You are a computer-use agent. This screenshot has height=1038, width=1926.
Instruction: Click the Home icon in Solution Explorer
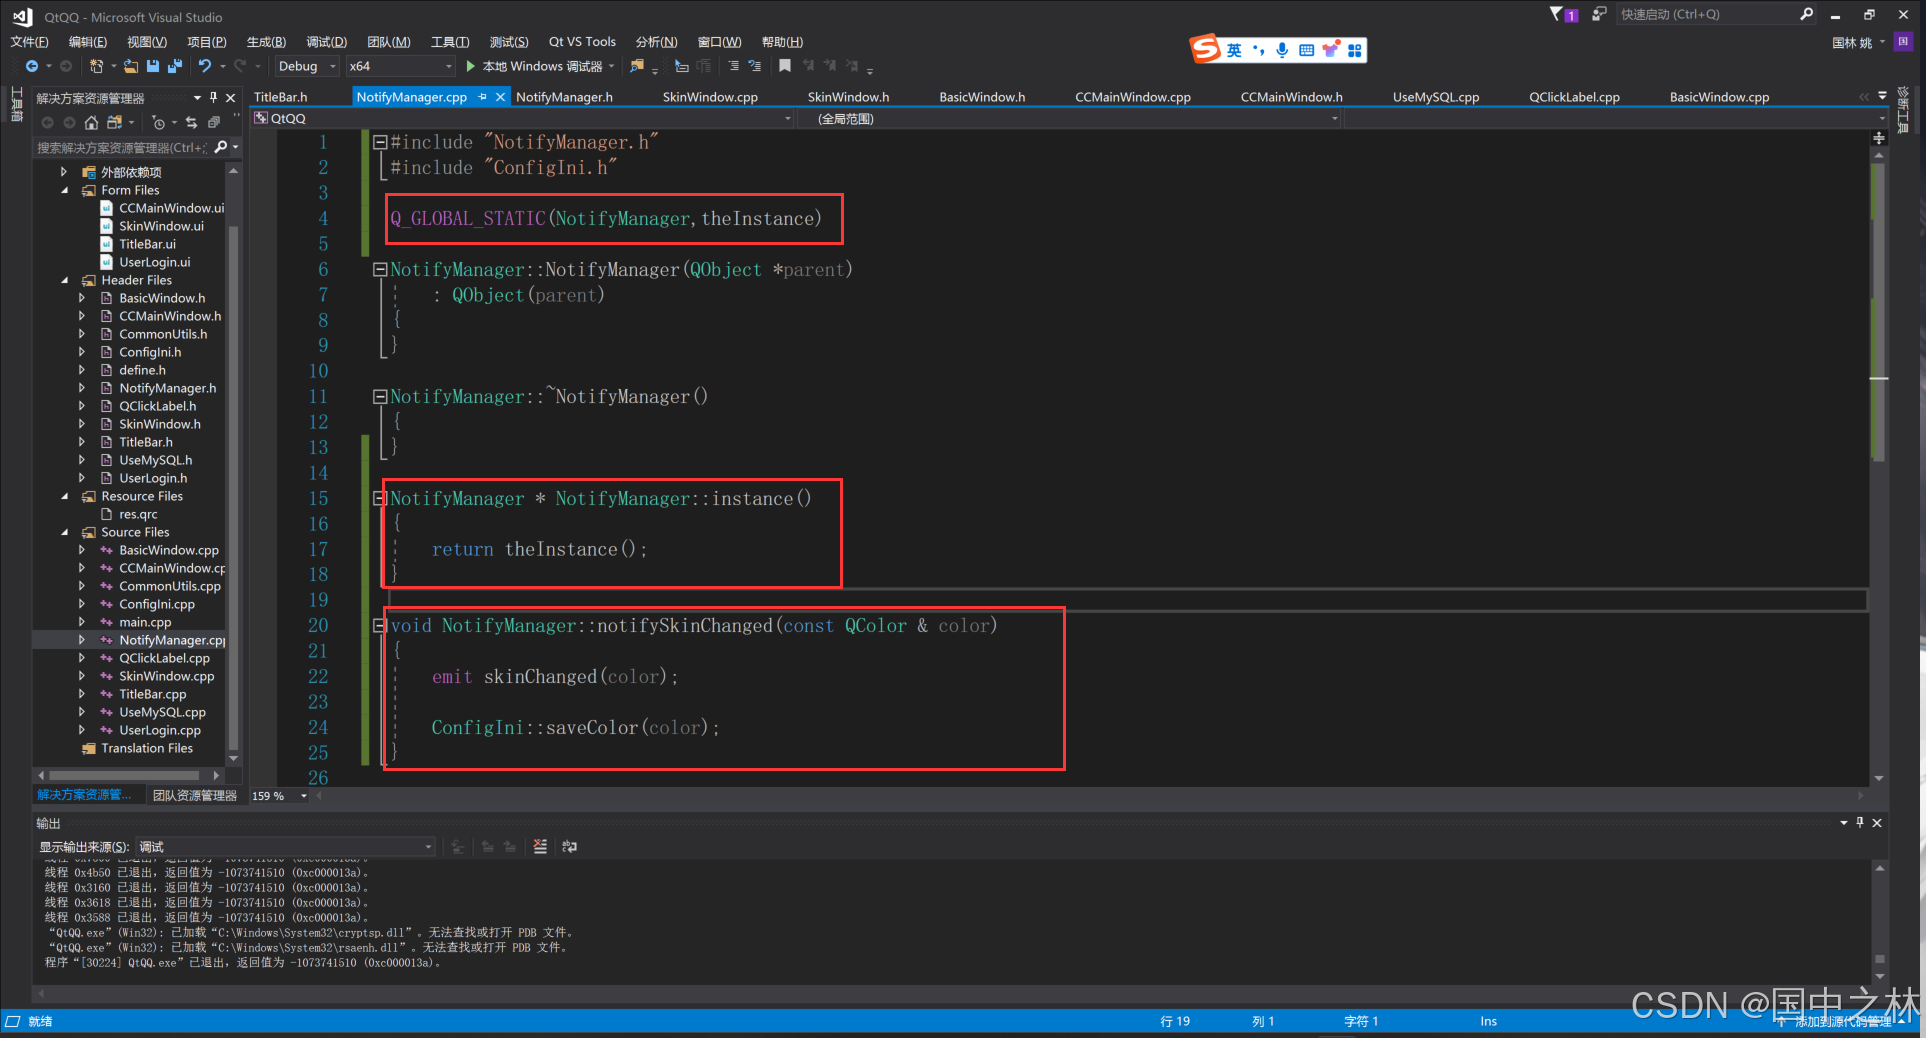click(x=91, y=122)
